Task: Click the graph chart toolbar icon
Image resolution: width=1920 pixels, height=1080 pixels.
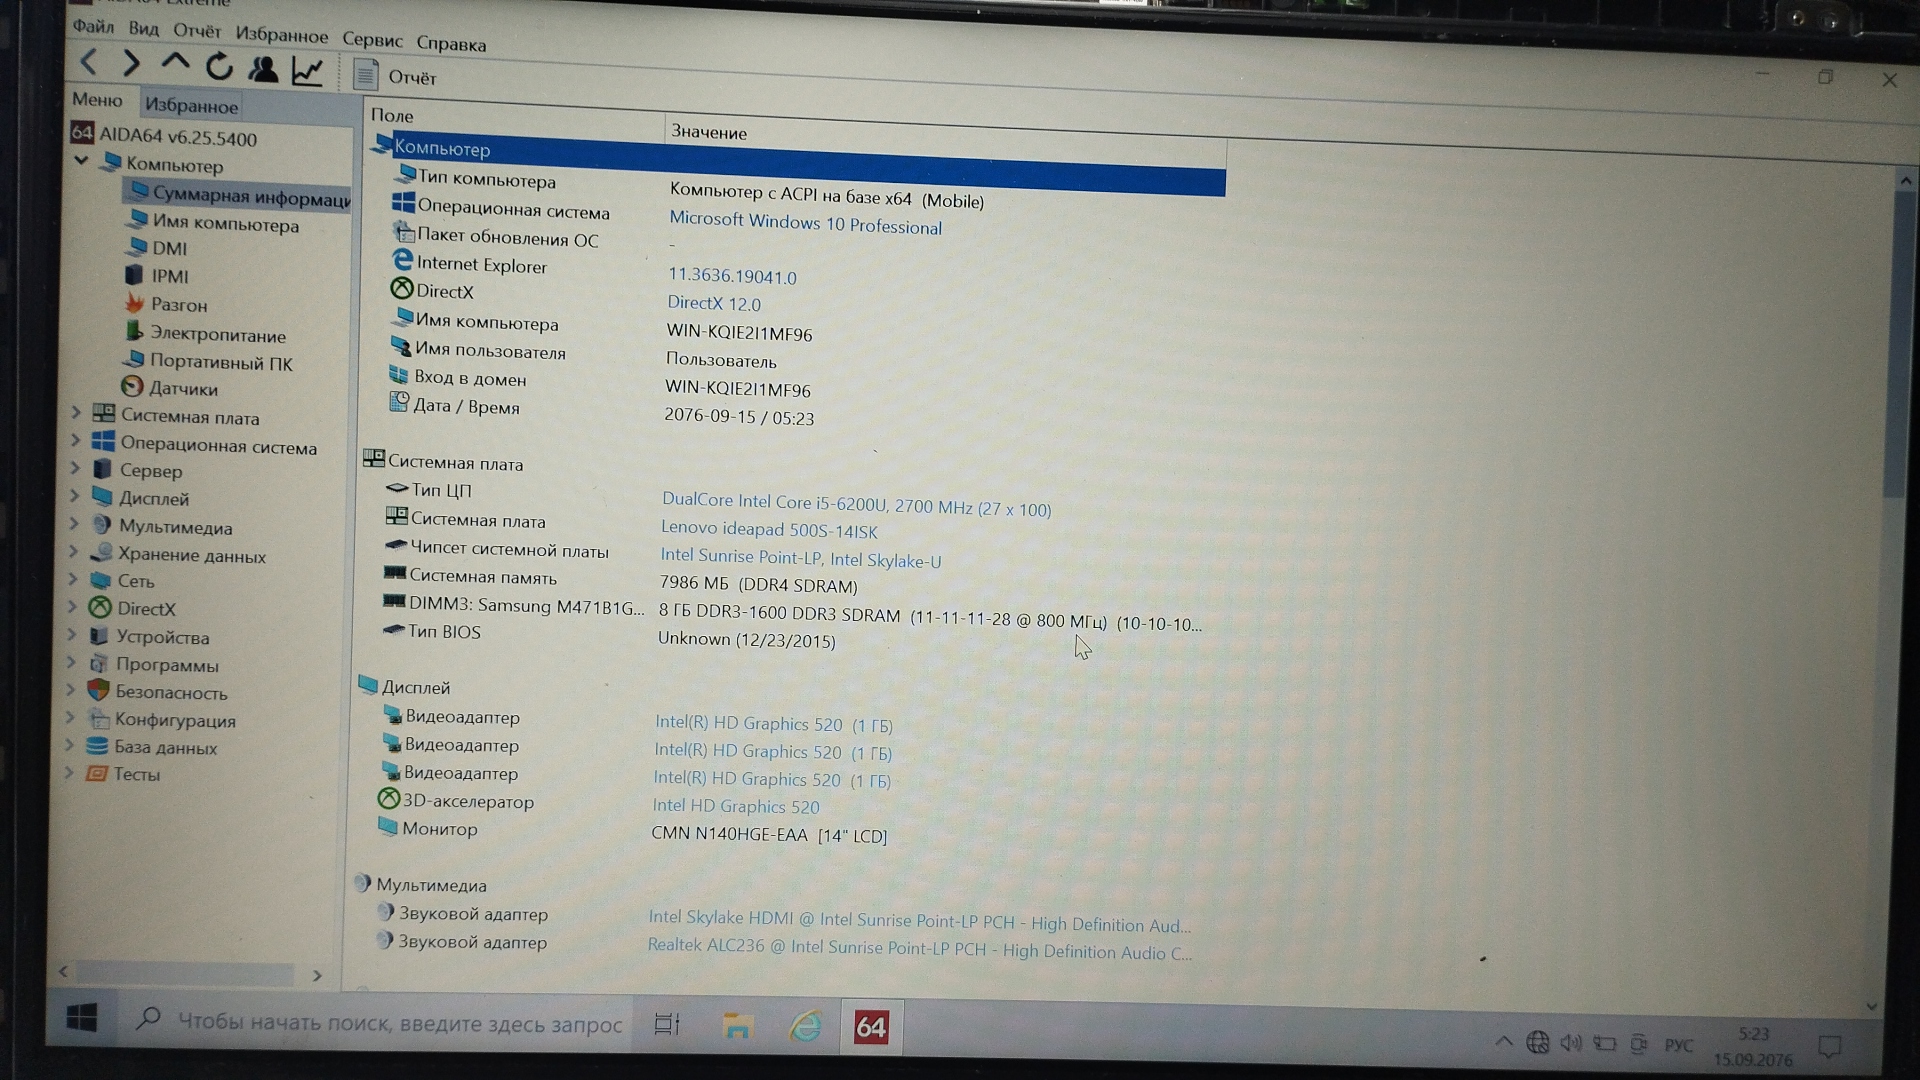Action: pos(307,71)
